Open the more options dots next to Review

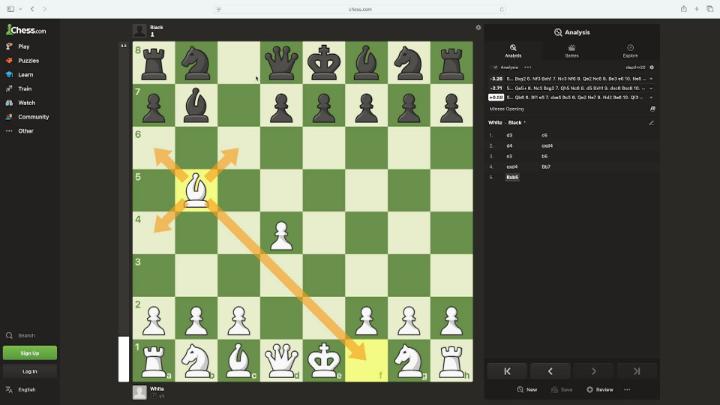click(627, 389)
